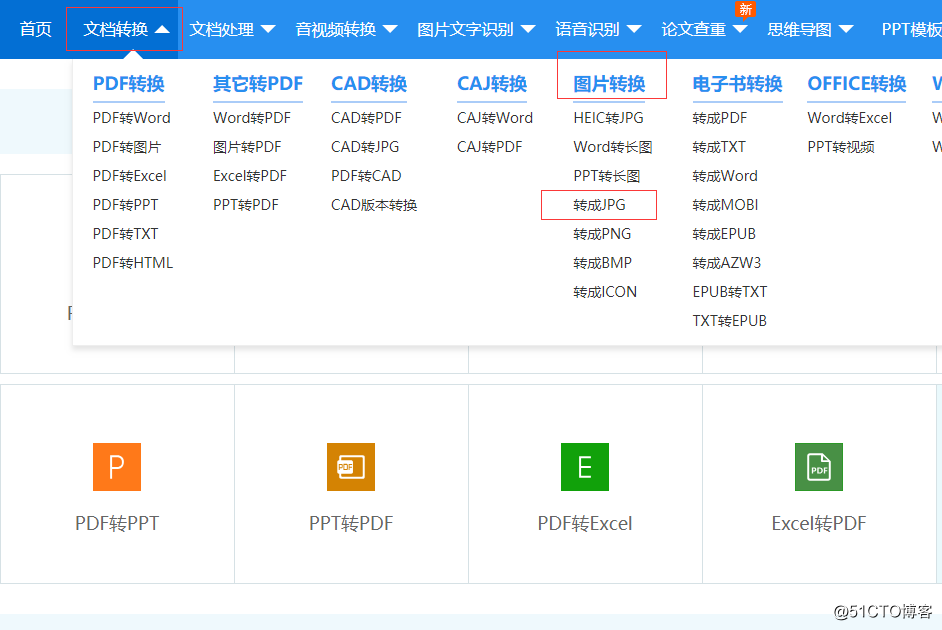Choose CAD版本转换 option

[374, 205]
